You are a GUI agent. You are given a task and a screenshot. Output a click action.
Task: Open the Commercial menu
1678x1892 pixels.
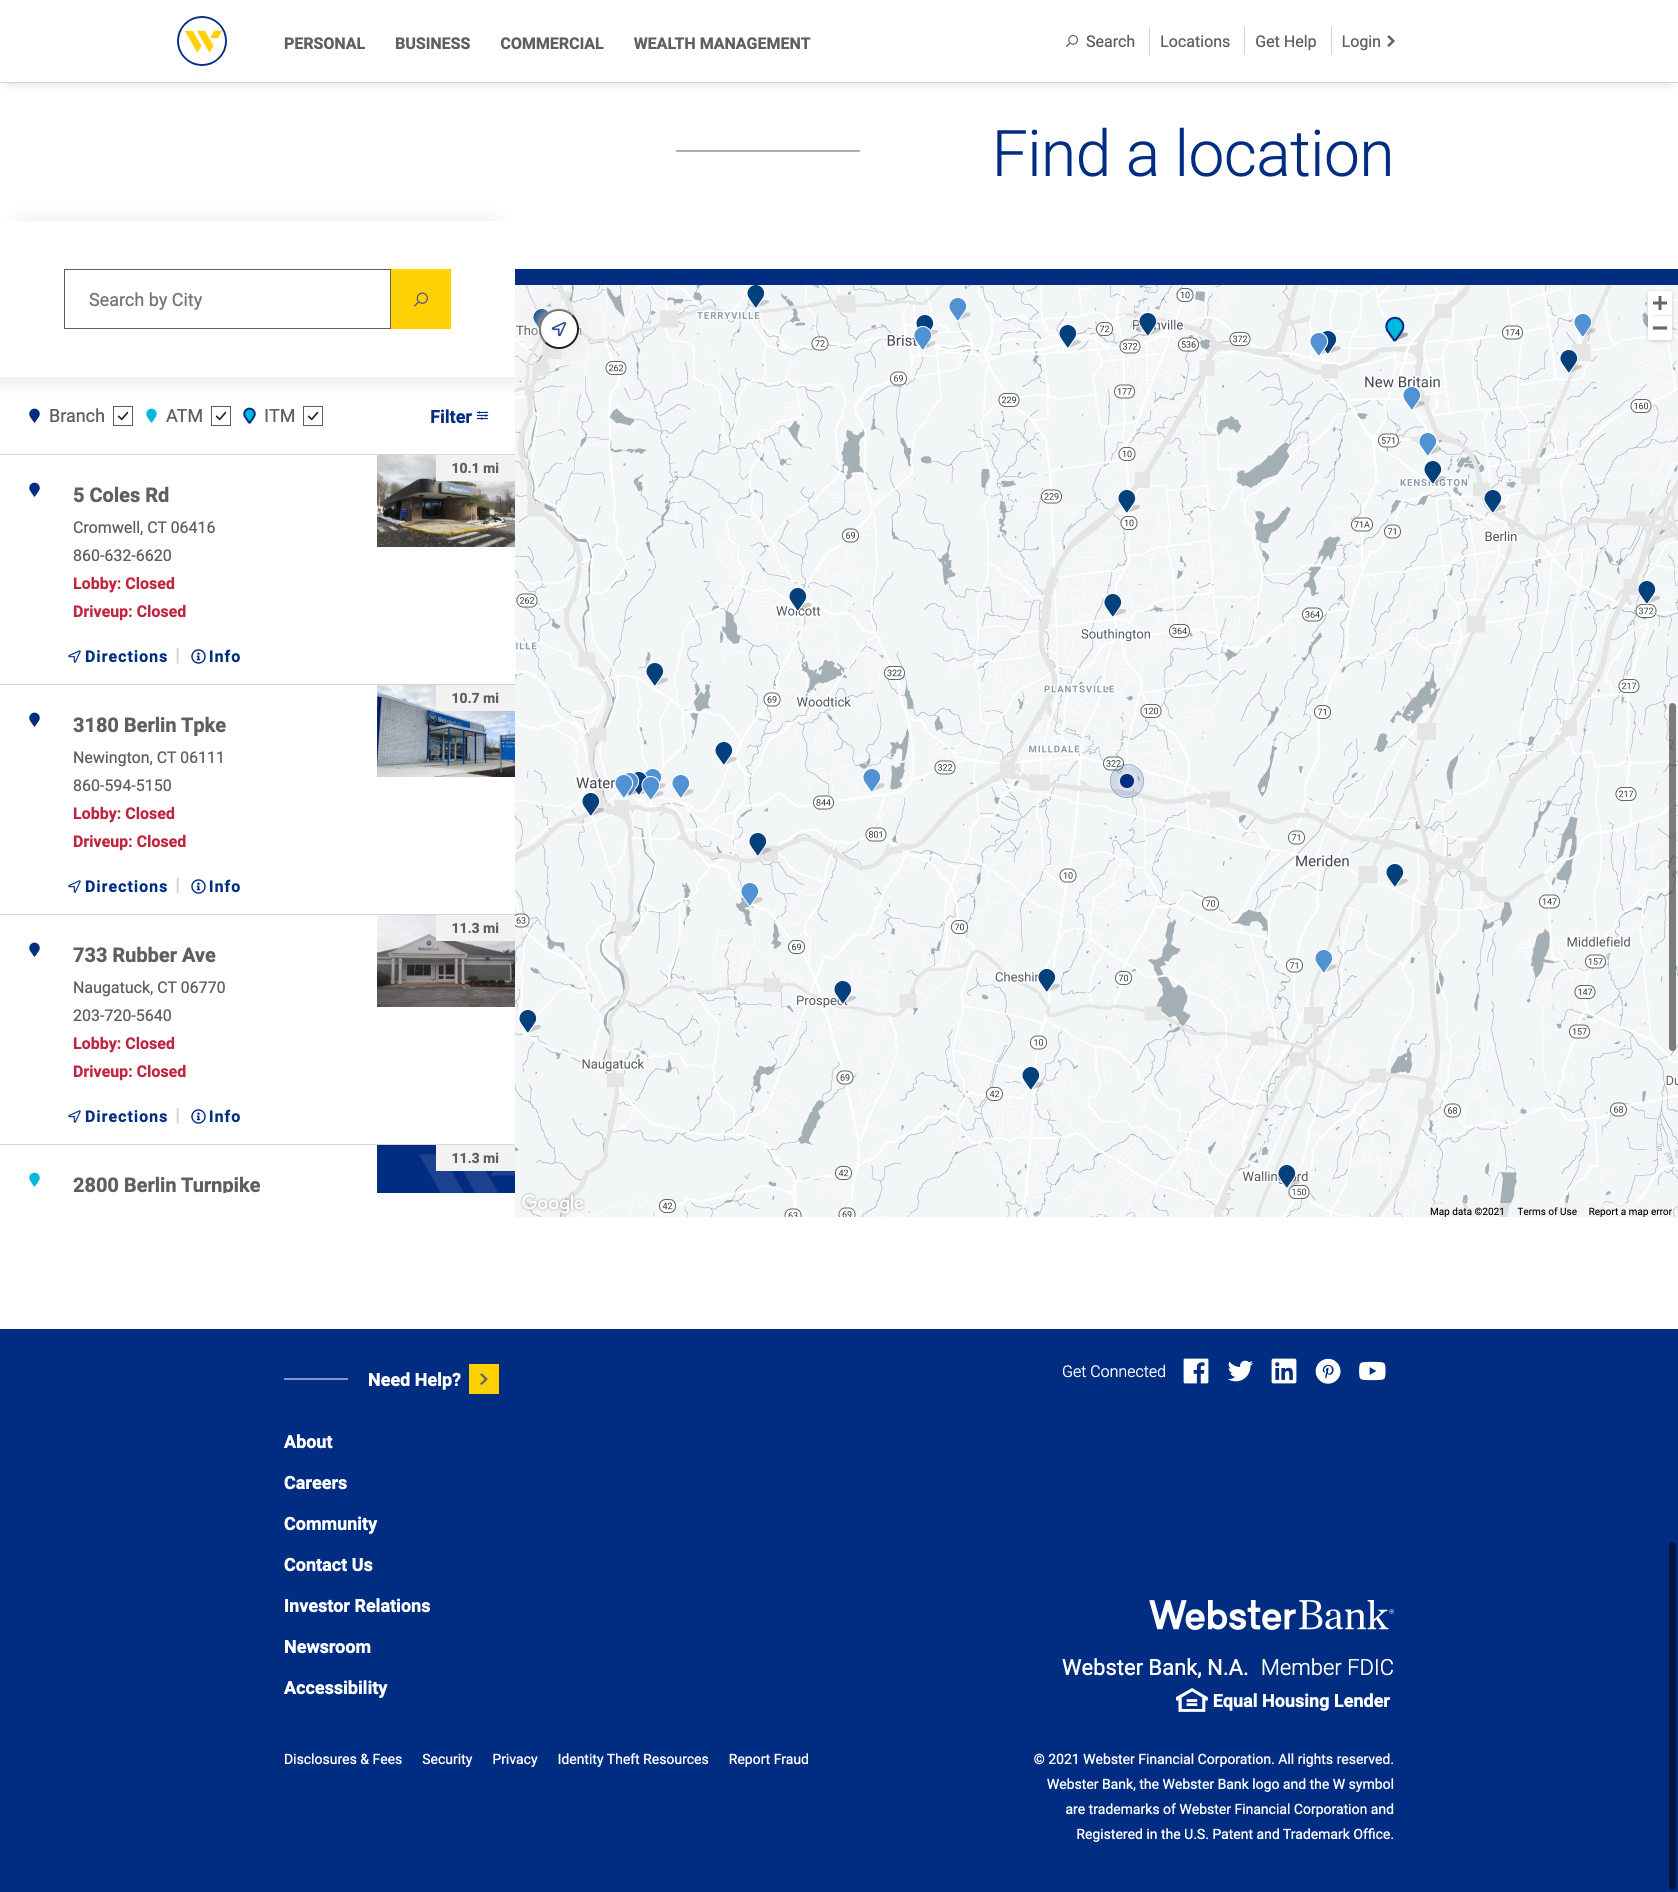pos(552,43)
